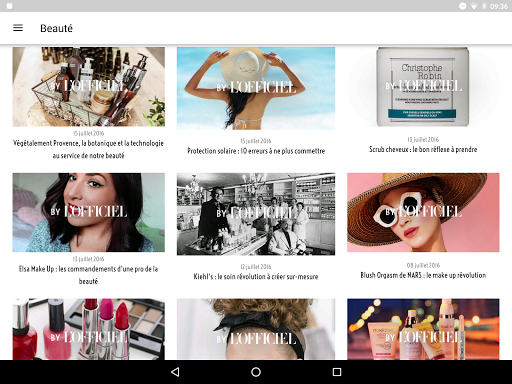The image size is (512, 384).
Task: Open the lipsticks and nail polish image
Action: [x=89, y=329]
